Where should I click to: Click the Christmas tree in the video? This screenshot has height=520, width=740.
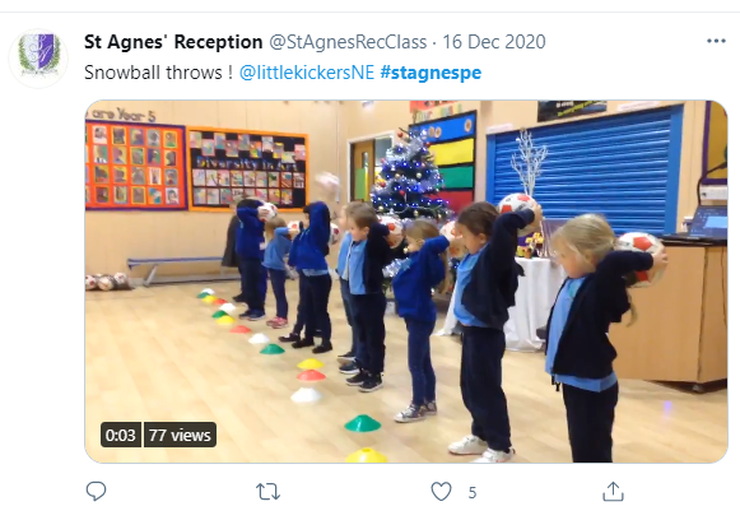pyautogui.click(x=410, y=175)
